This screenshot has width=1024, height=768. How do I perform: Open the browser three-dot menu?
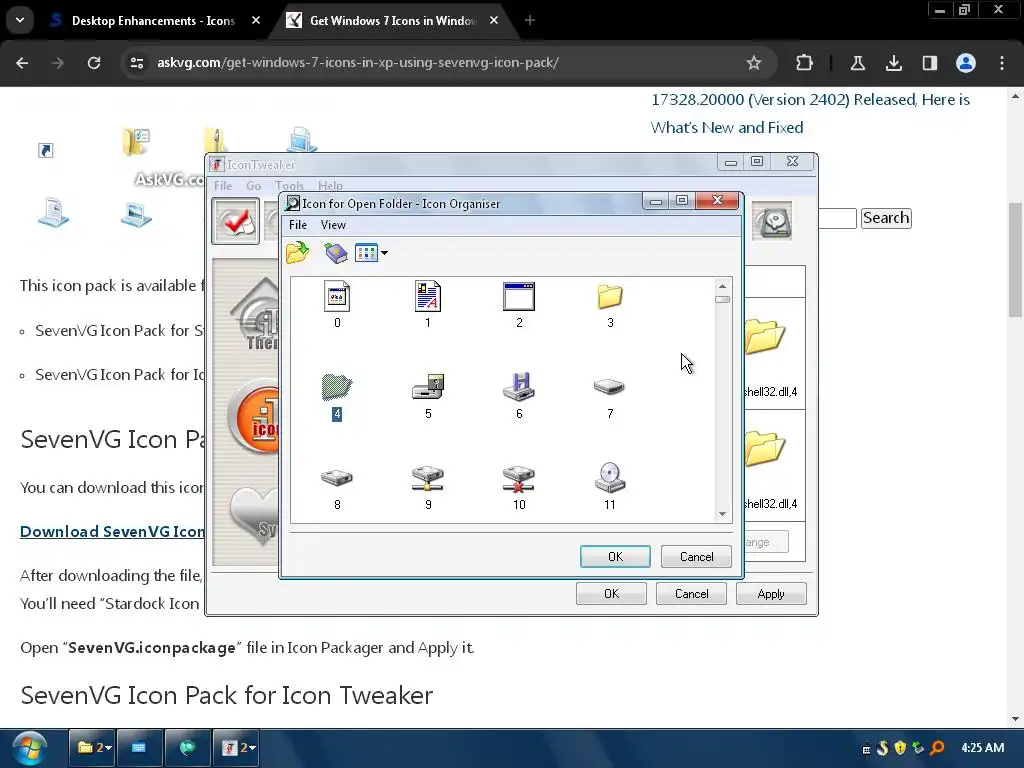pos(1002,63)
